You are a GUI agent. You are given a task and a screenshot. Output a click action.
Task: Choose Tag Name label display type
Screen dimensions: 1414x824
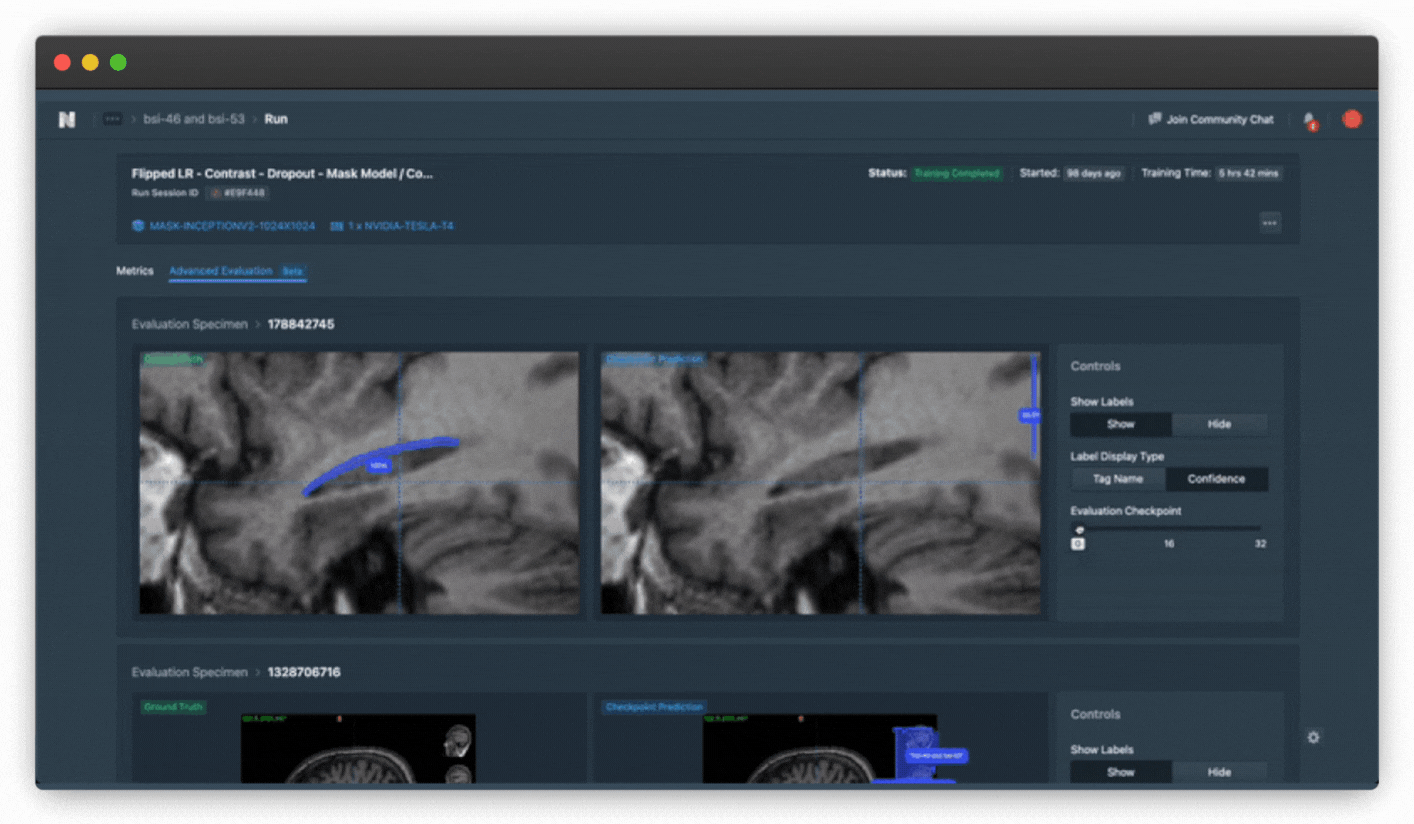coord(1118,479)
